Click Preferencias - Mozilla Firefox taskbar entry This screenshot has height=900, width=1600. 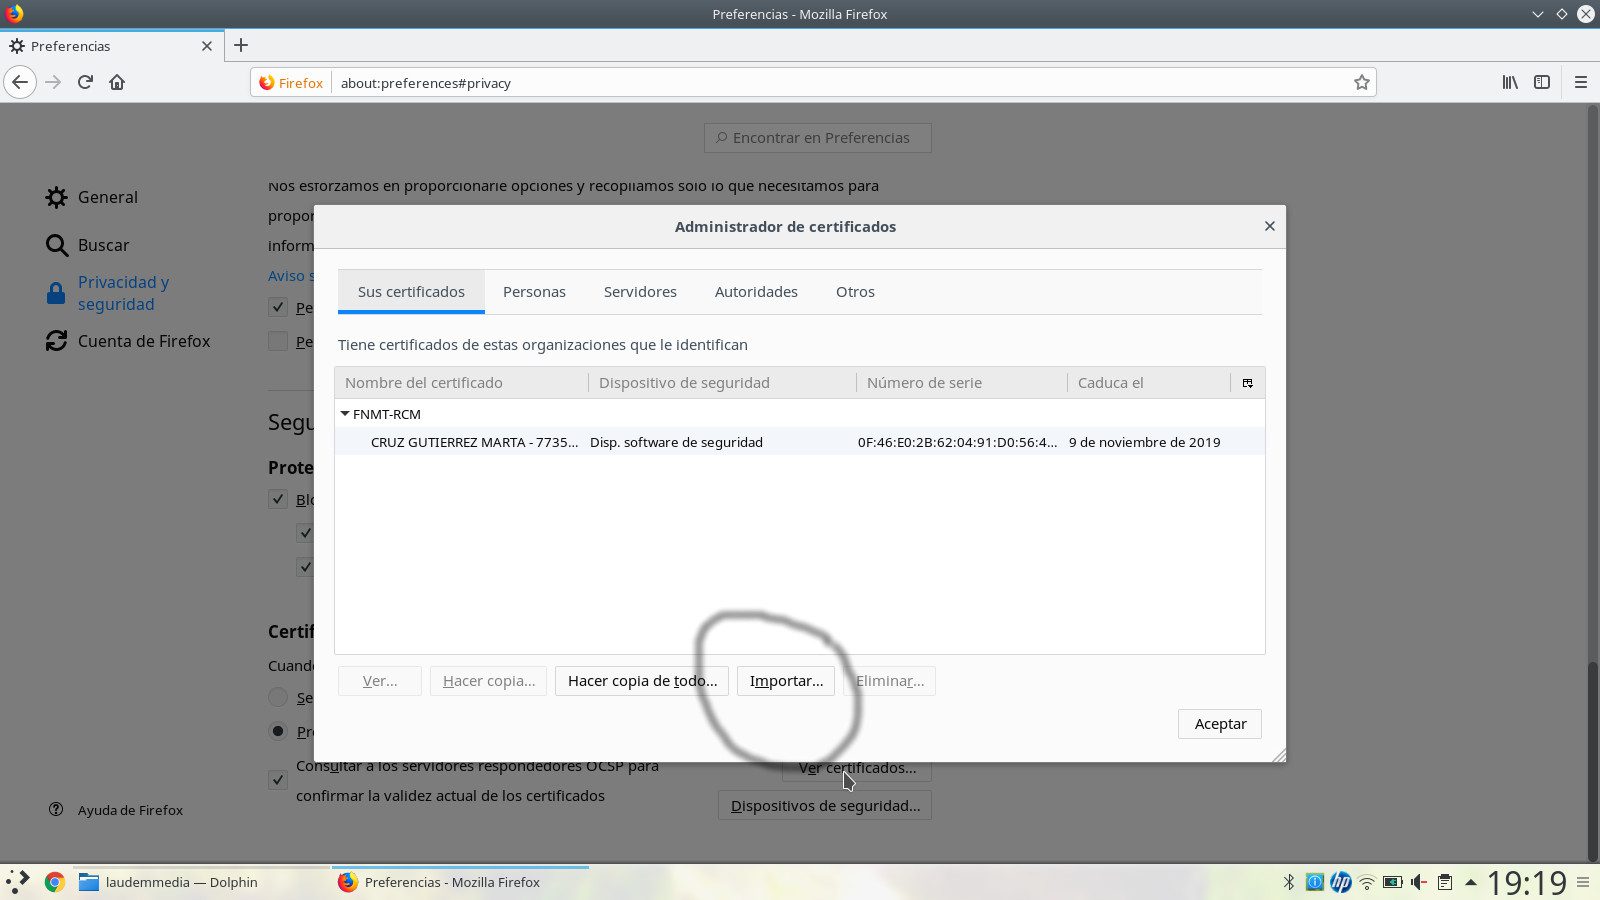(x=460, y=882)
